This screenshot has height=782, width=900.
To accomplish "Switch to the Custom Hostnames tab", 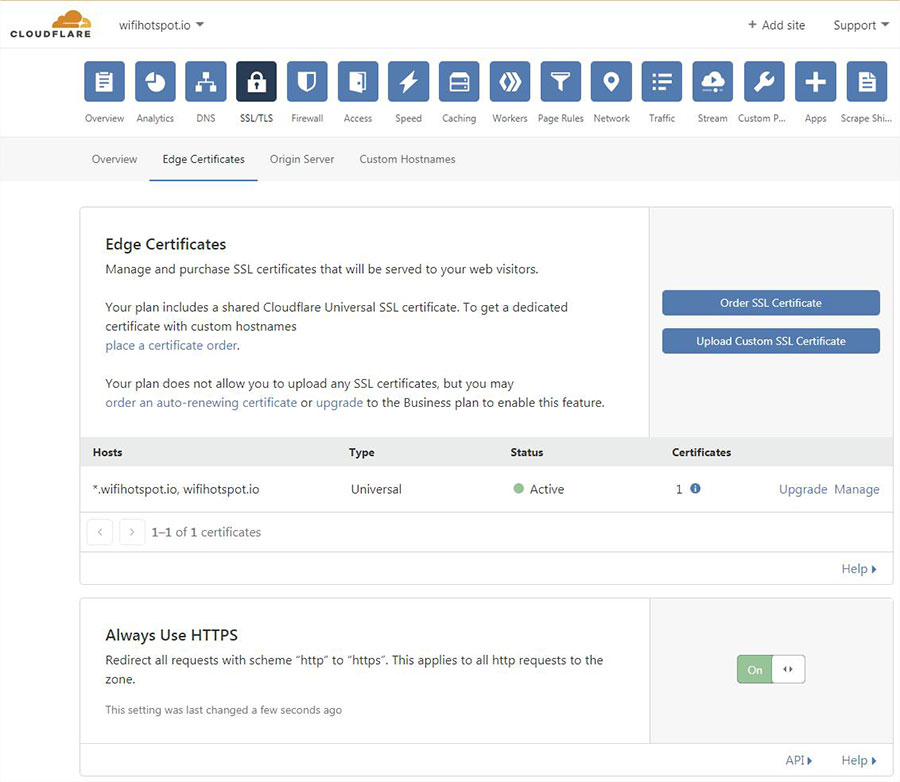I will (407, 159).
